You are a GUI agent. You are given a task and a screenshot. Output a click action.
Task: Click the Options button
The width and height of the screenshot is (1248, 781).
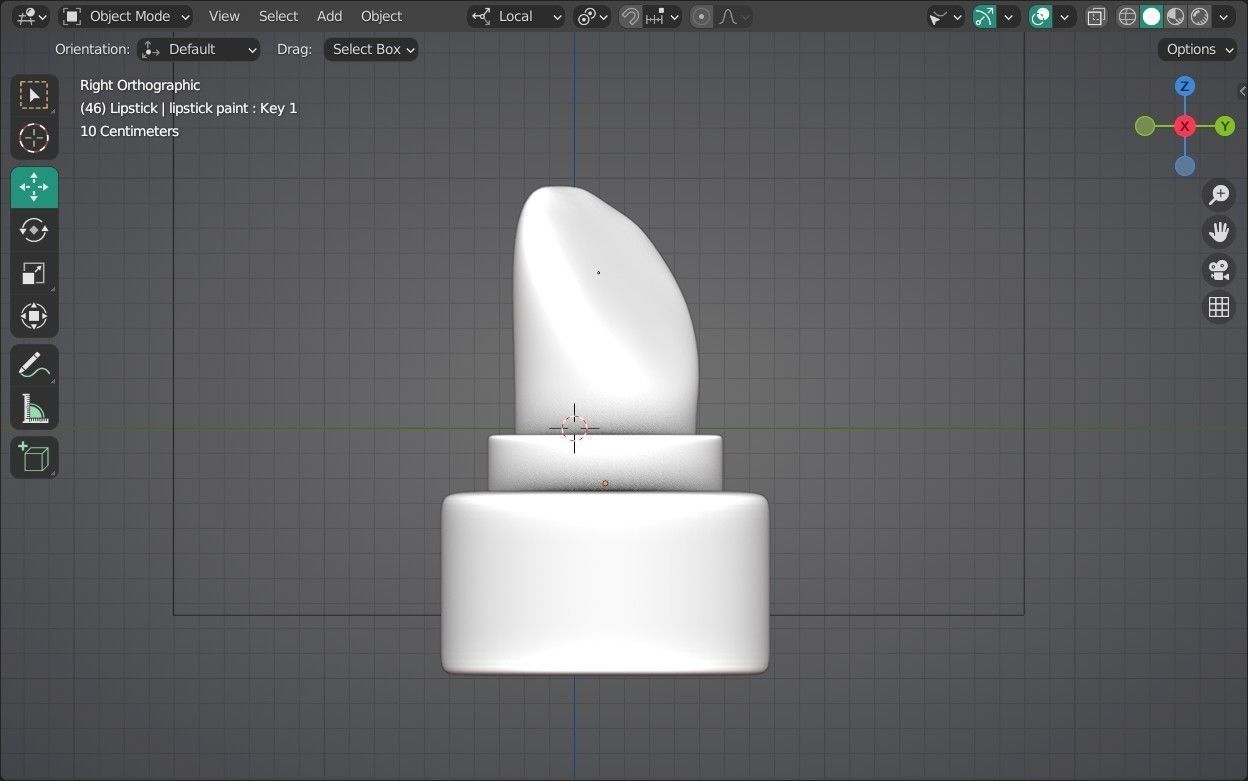[1198, 49]
